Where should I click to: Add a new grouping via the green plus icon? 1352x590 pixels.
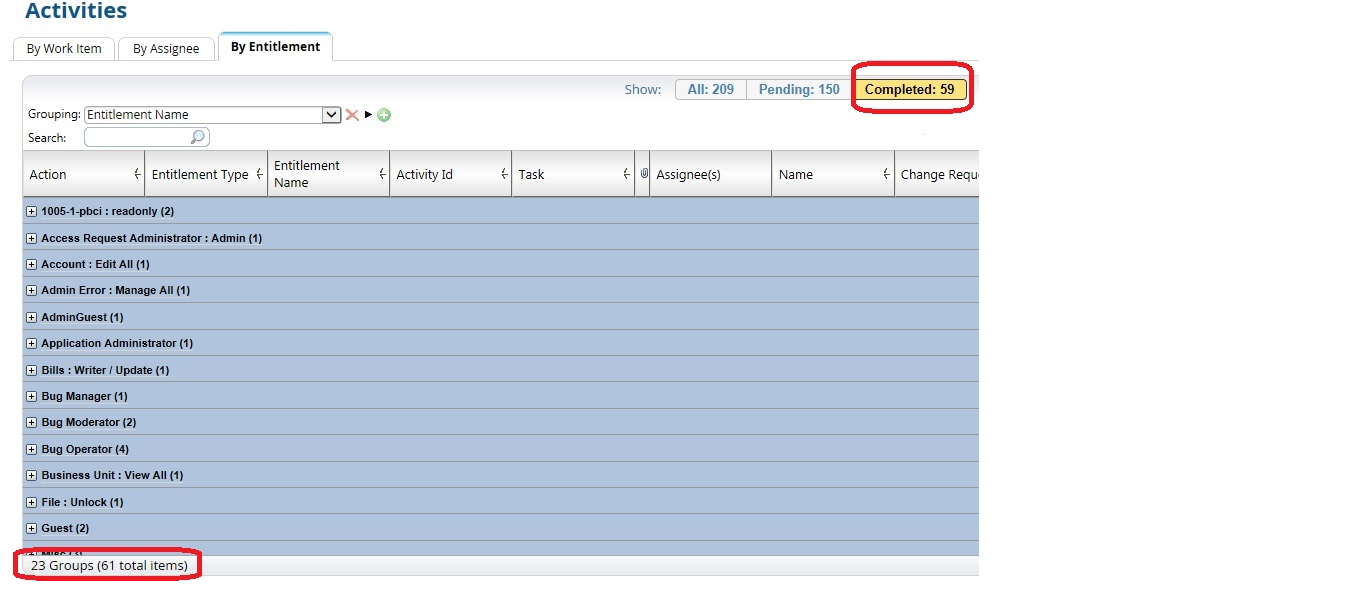(384, 115)
